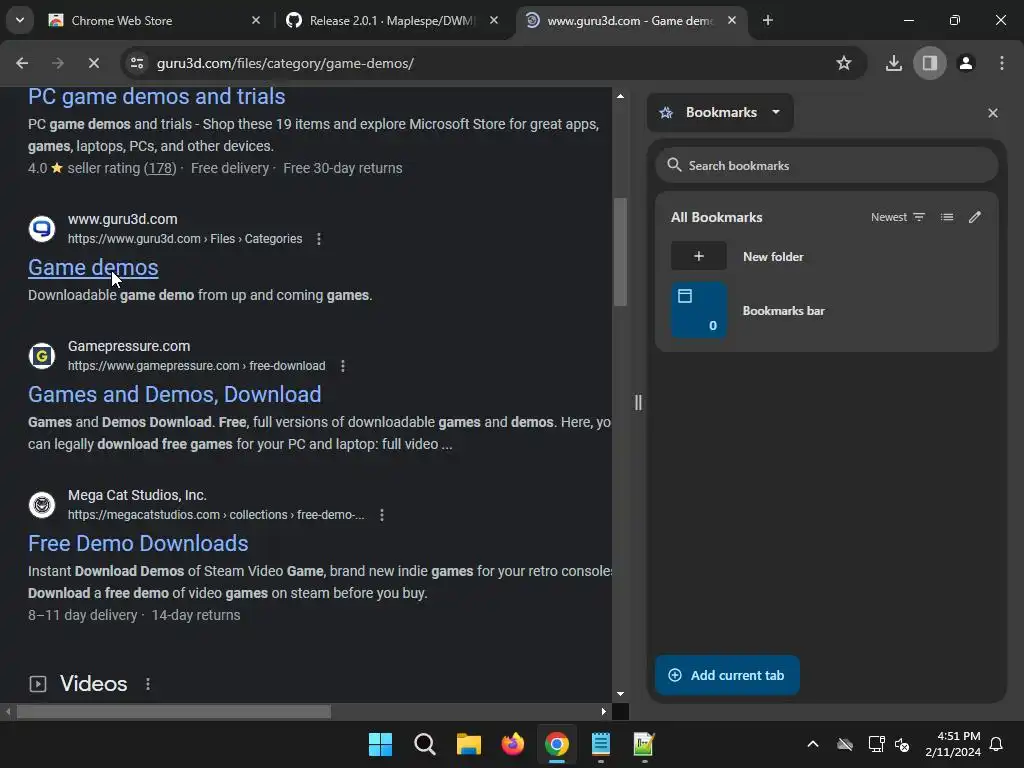Click the horizontal scroll right arrow
1024x768 pixels.
pos(603,711)
